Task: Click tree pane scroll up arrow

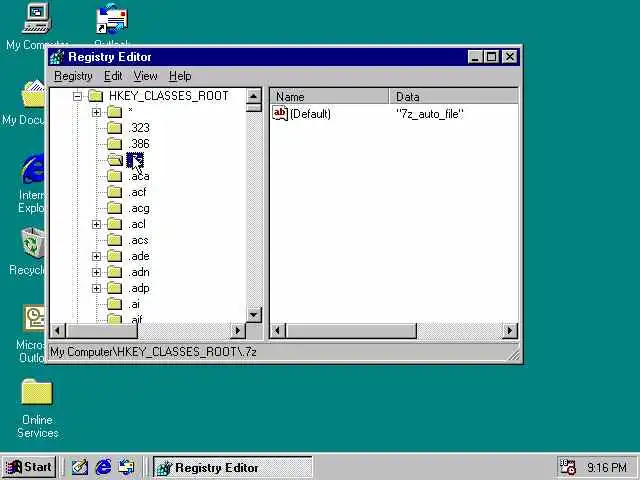Action: [253, 96]
